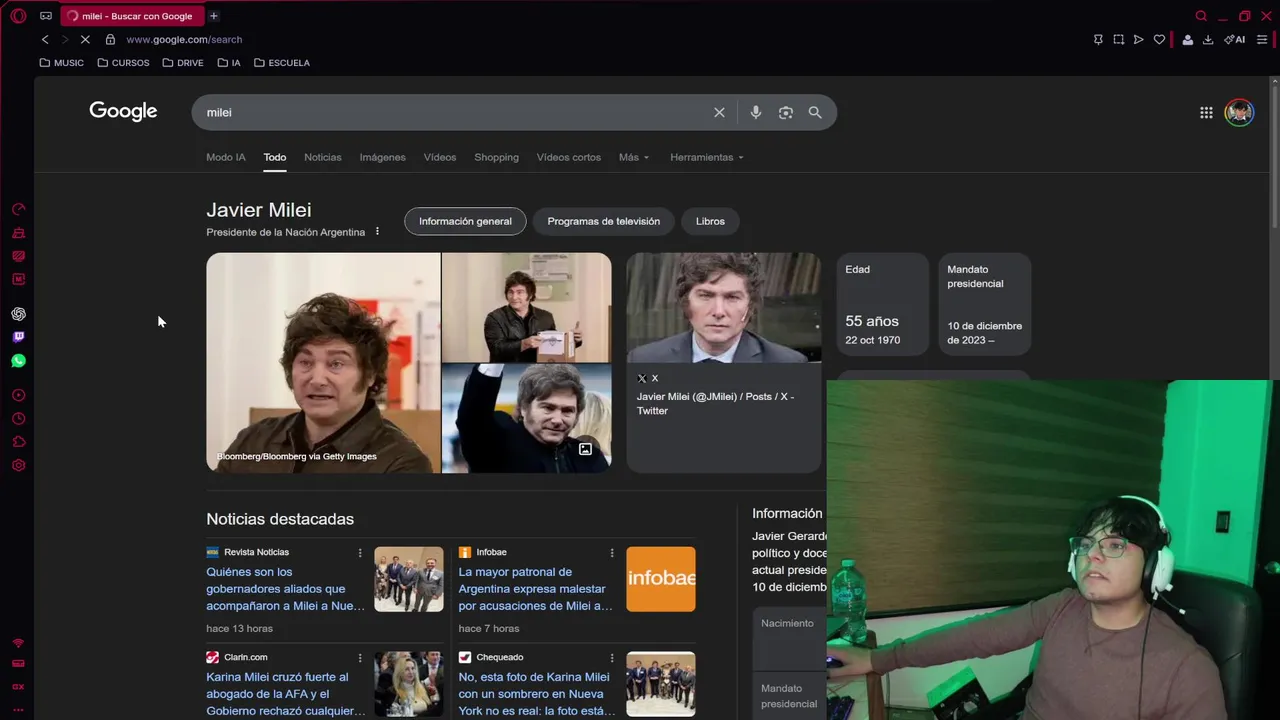1280x720 pixels.
Task: Open options for Chequeado article
Action: [612, 657]
